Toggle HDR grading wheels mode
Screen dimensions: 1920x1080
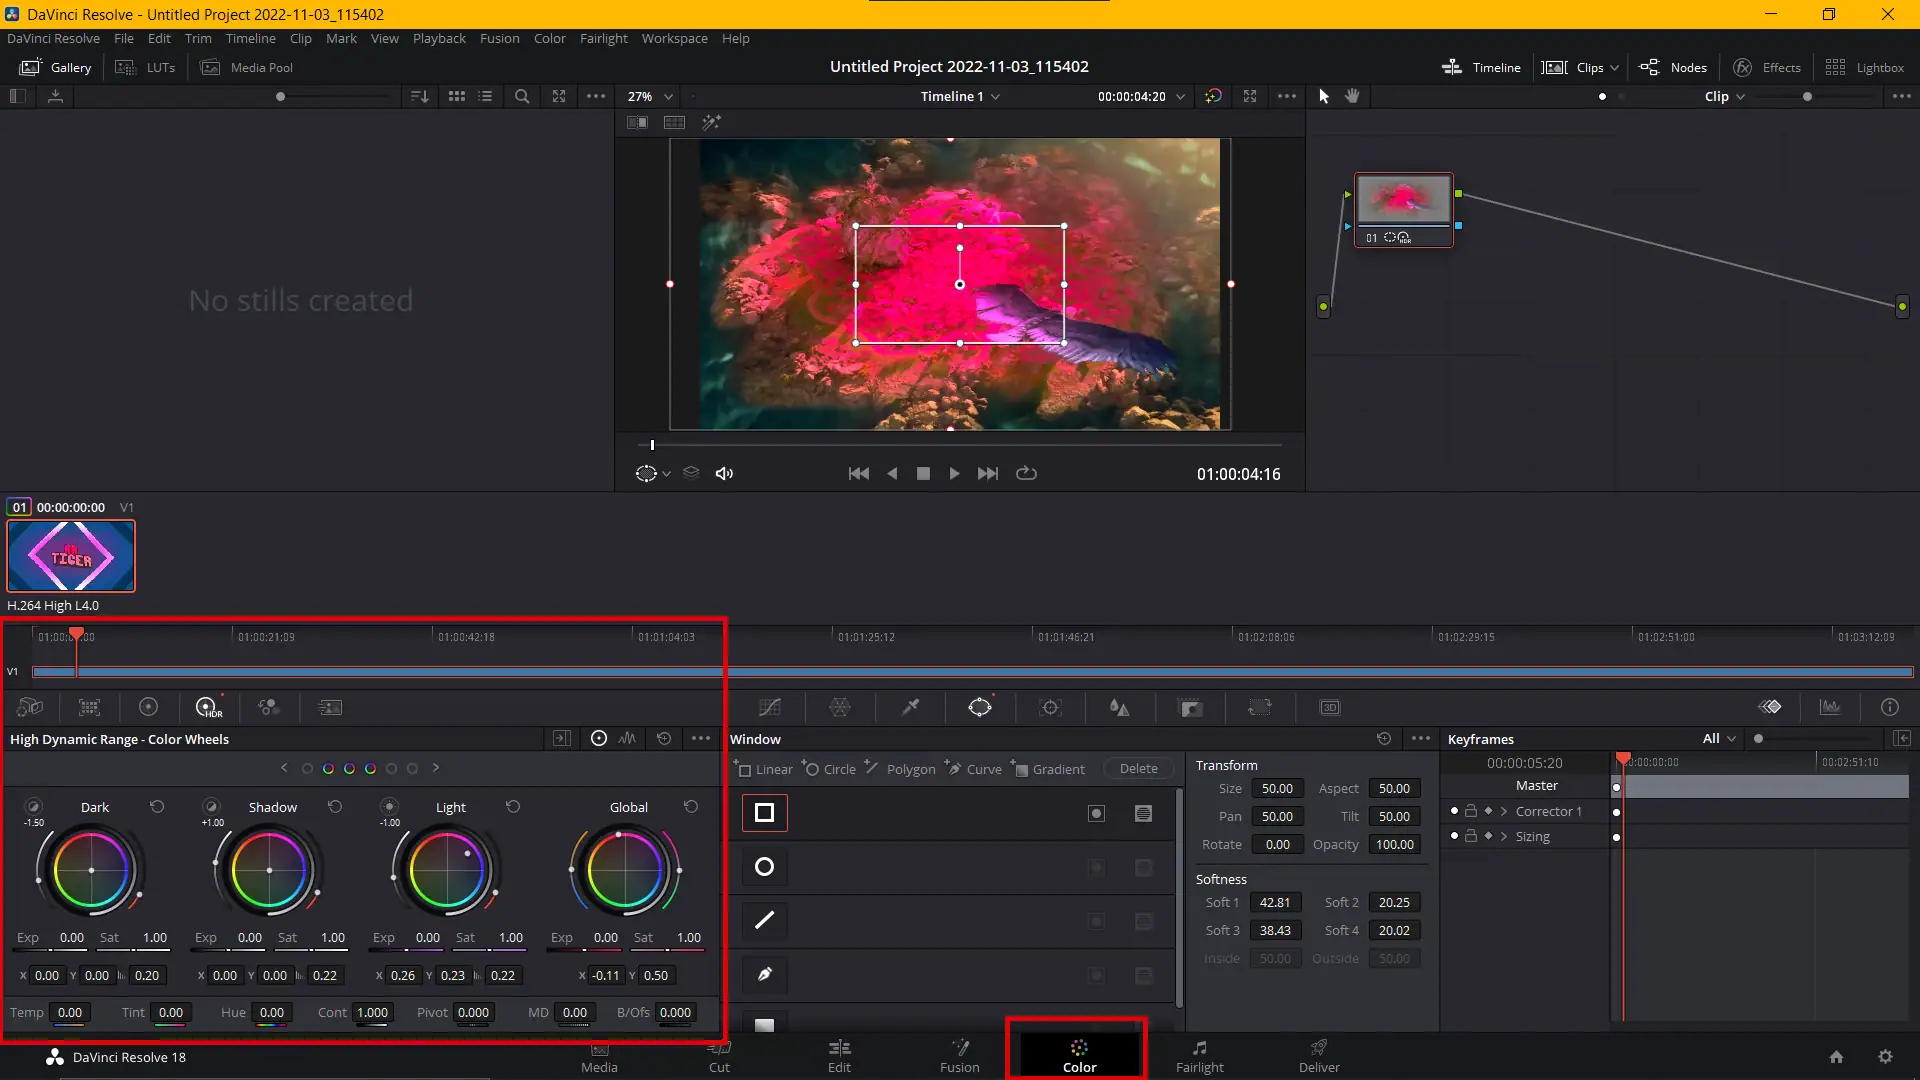[x=207, y=707]
